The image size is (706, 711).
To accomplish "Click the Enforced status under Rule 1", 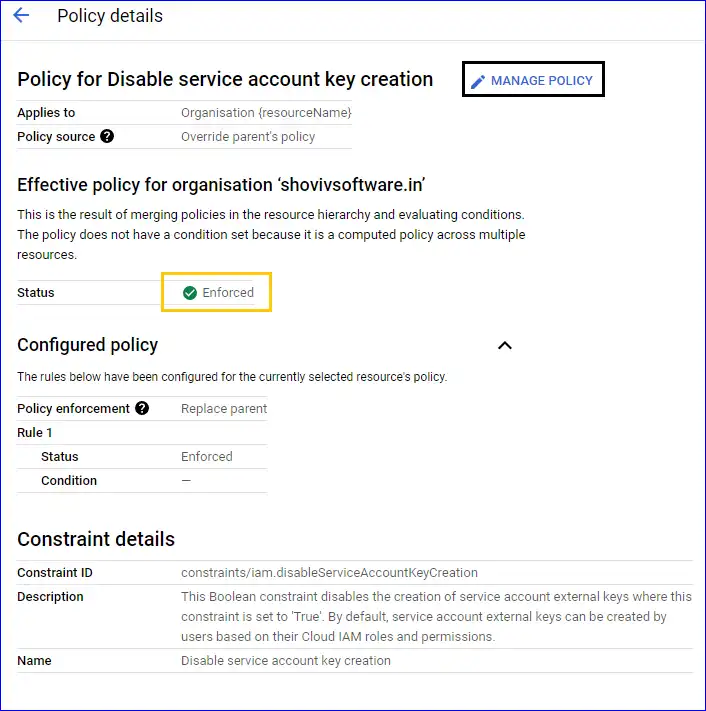I will pyautogui.click(x=207, y=457).
